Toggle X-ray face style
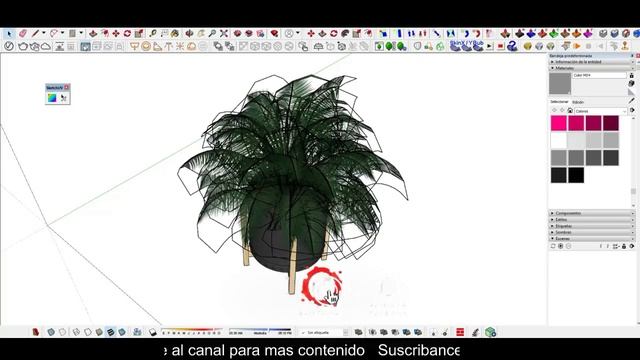Viewport: 640px width, 360px height. click(x=51, y=332)
